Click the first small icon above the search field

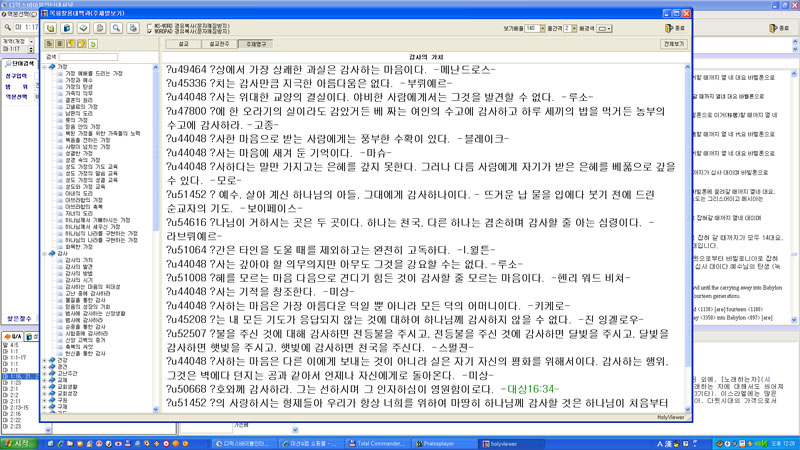click(x=50, y=45)
